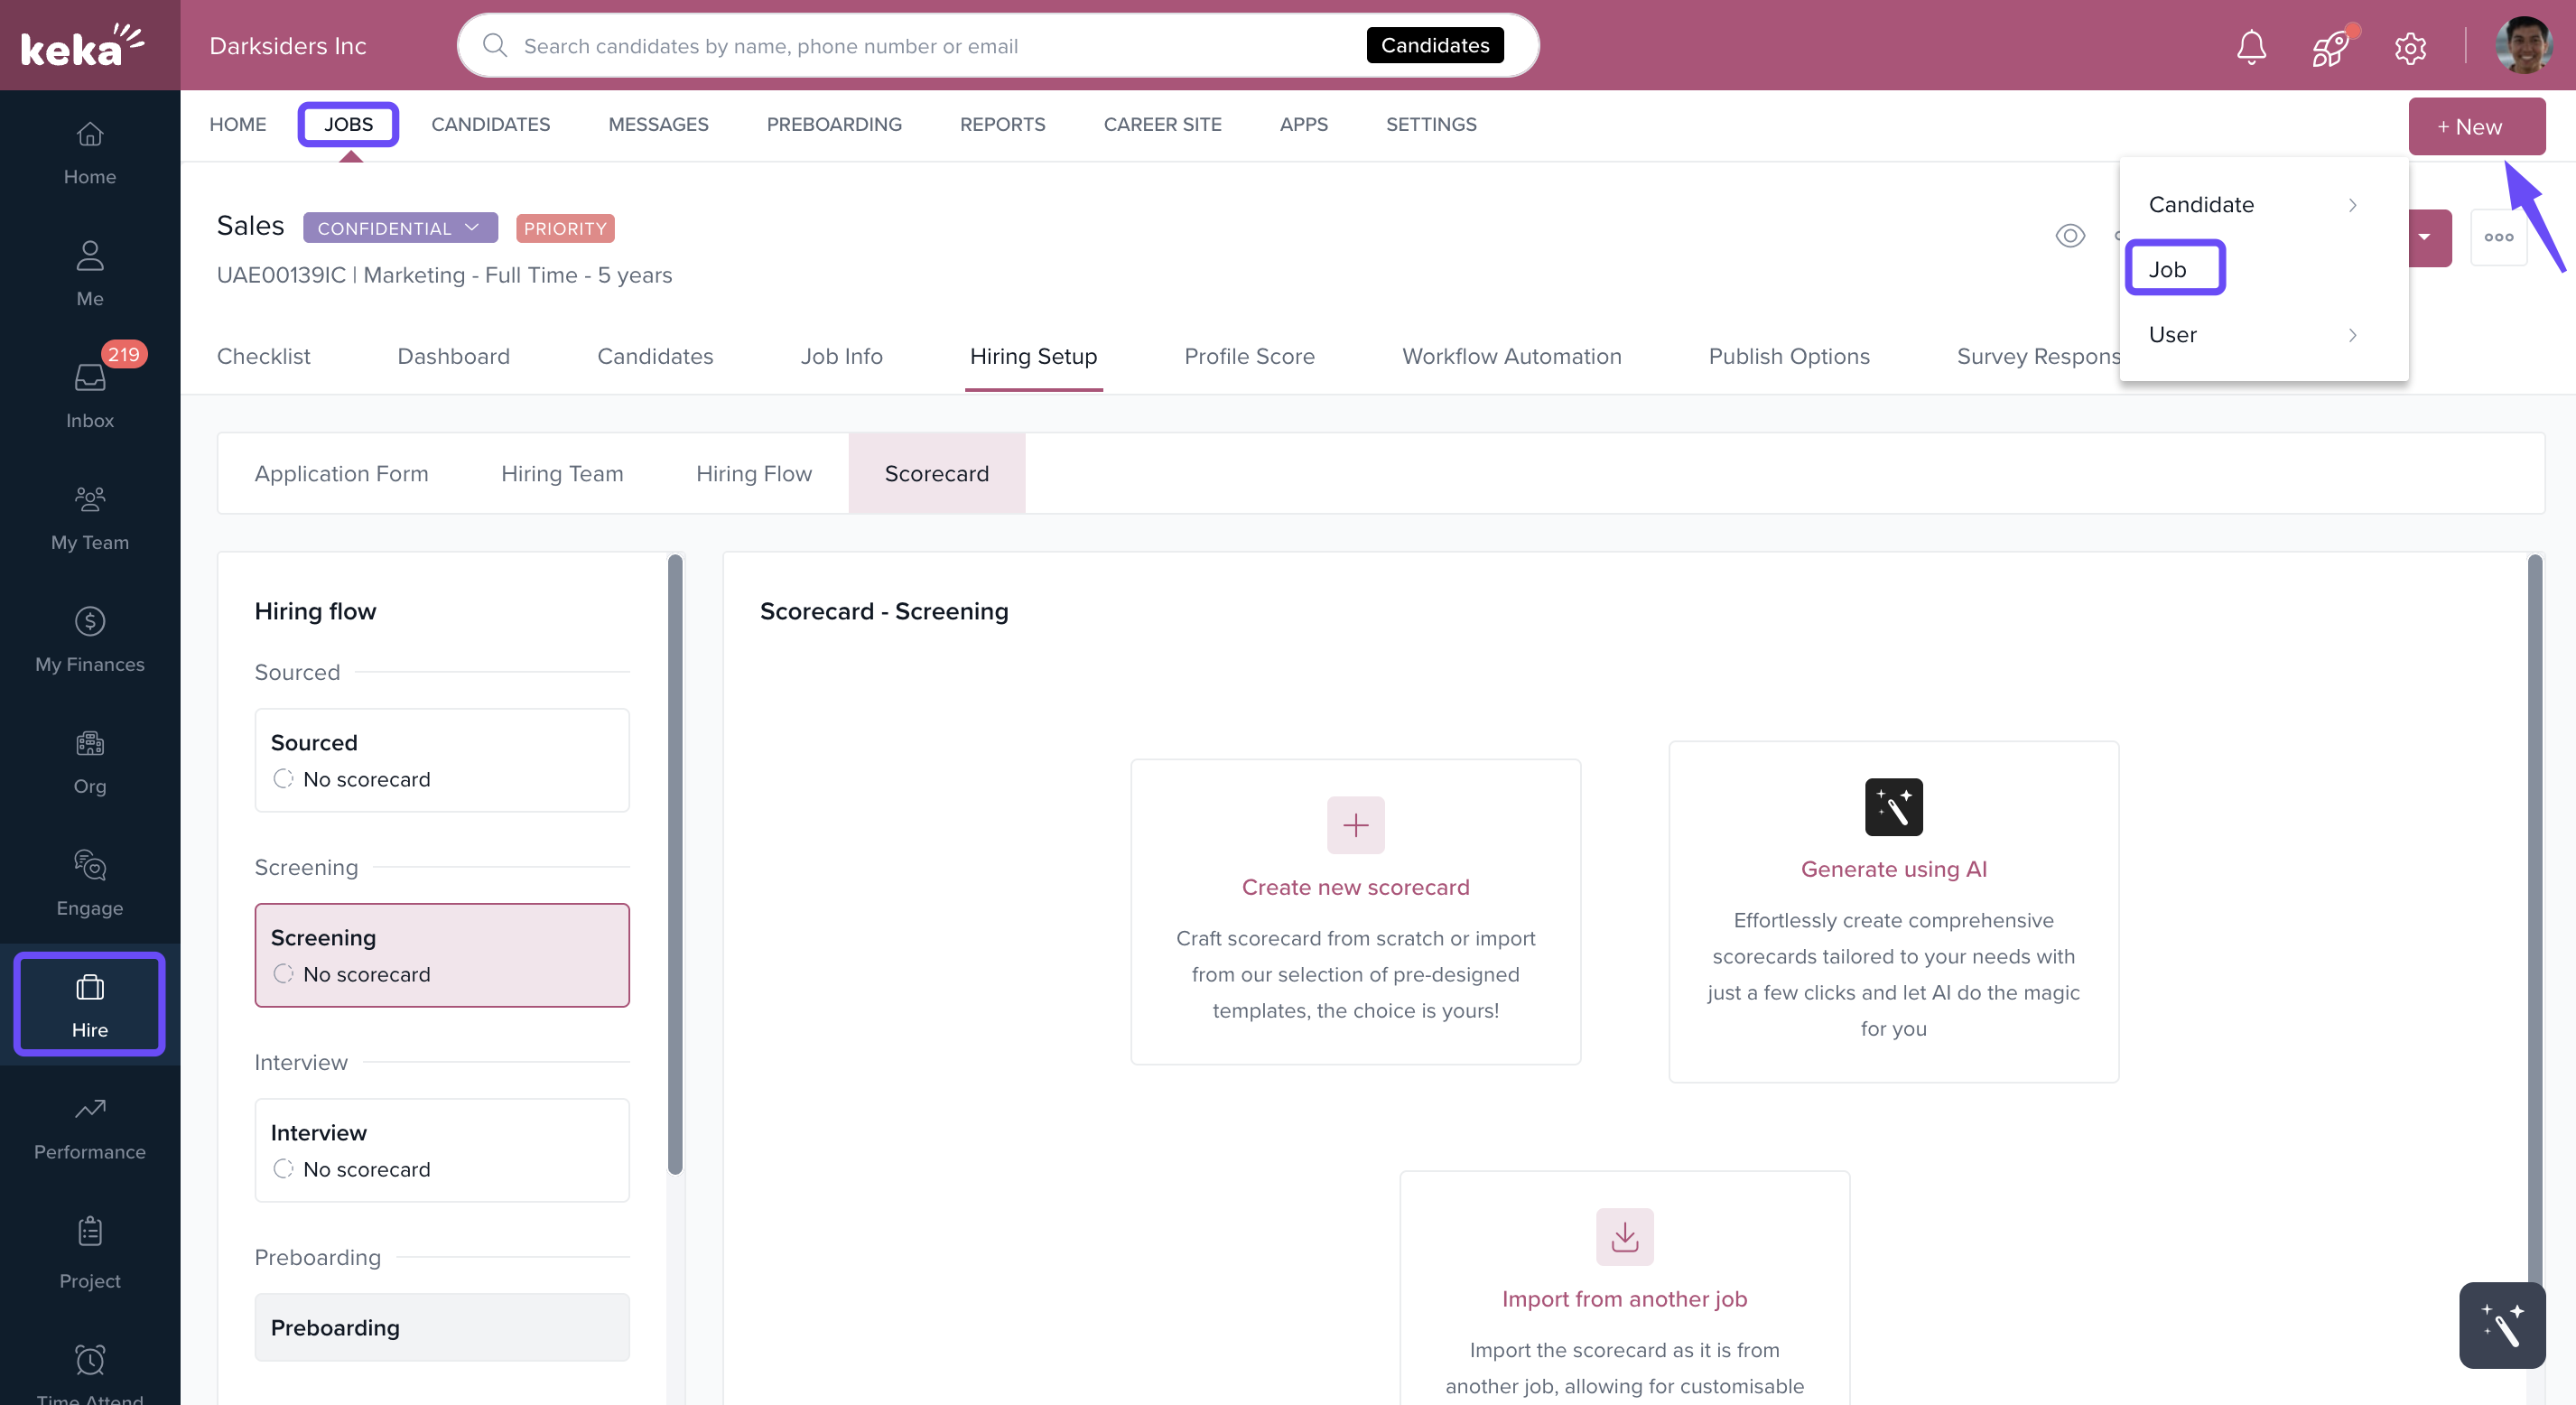Click the hiring flow panel scrollbar
This screenshot has height=1405, width=2576.
tap(675, 864)
